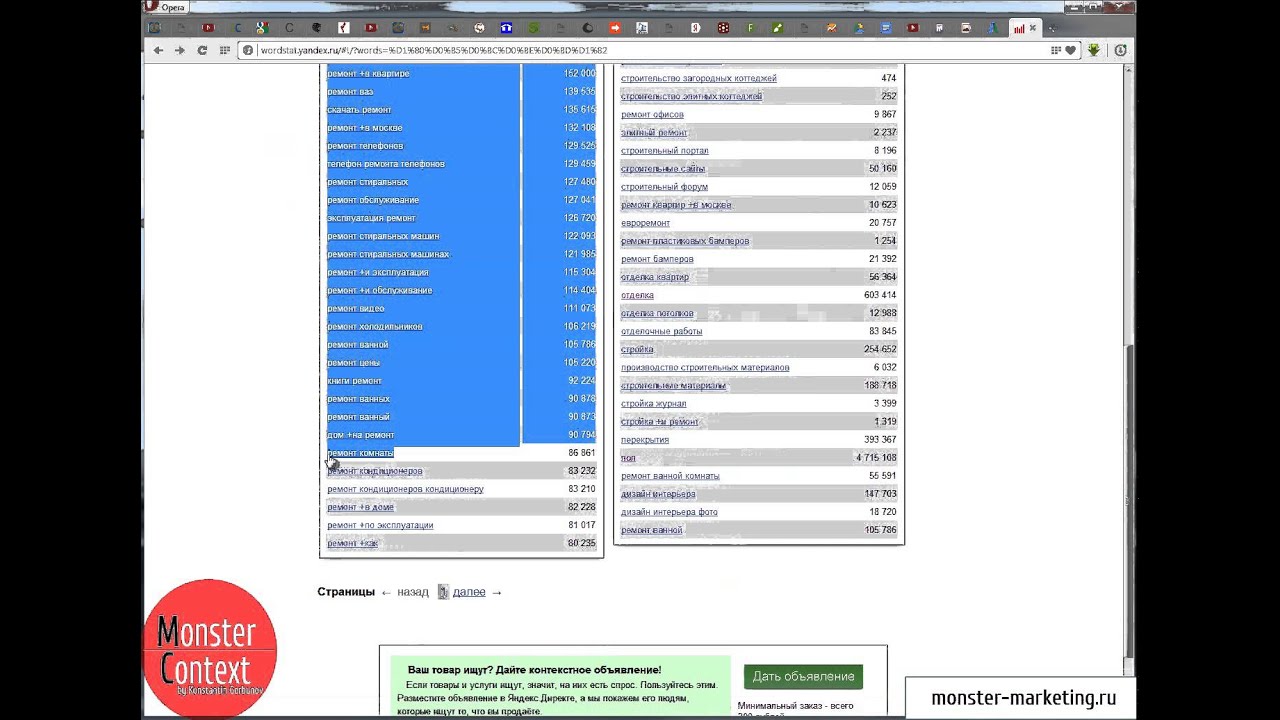Open the 'отделка квартир' link
This screenshot has height=720, width=1280.
point(655,276)
